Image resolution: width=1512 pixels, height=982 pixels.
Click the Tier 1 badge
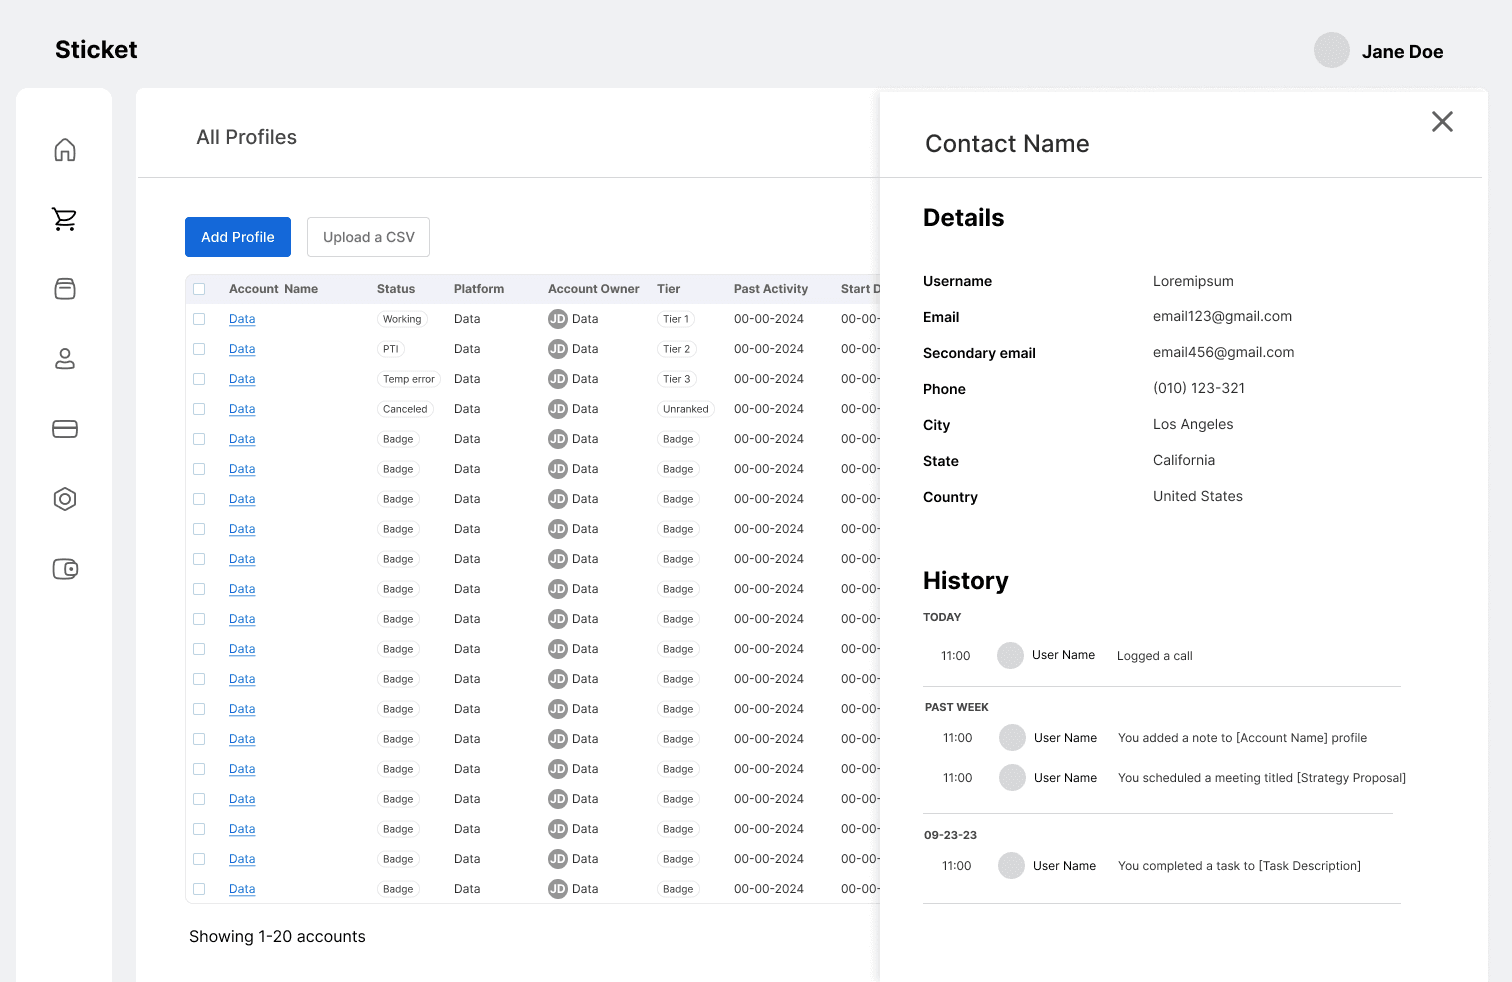pos(676,319)
